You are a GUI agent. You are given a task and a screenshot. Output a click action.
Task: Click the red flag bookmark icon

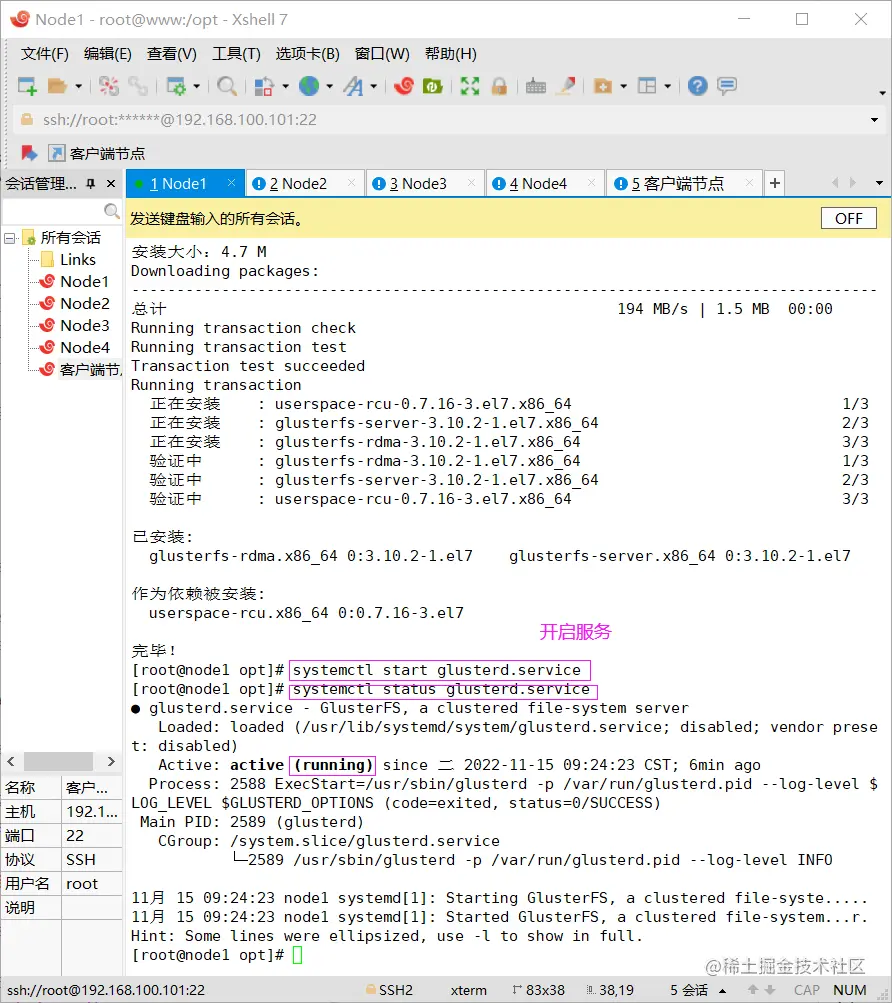click(29, 153)
